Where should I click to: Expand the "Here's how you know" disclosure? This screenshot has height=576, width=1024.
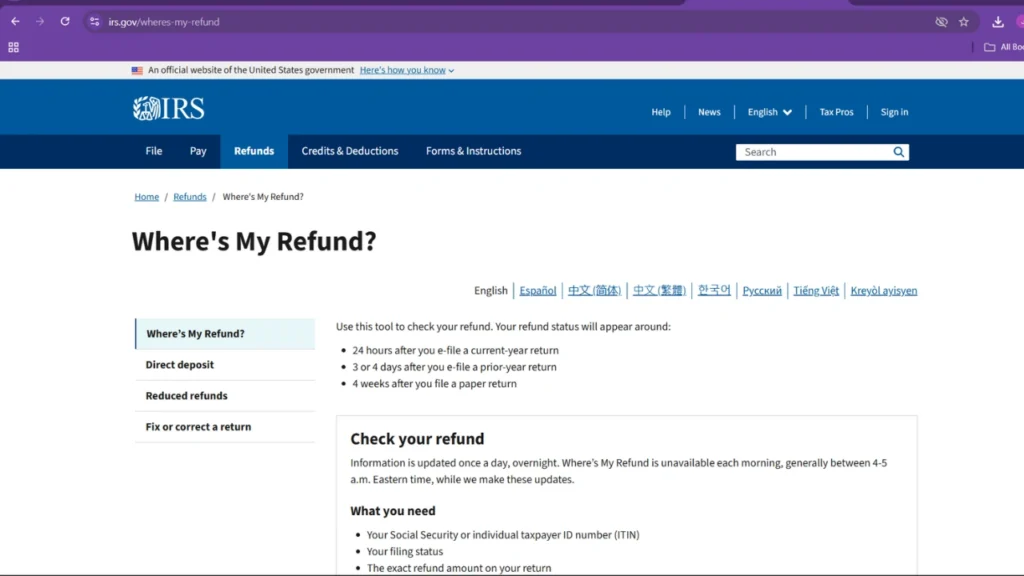[x=406, y=70]
